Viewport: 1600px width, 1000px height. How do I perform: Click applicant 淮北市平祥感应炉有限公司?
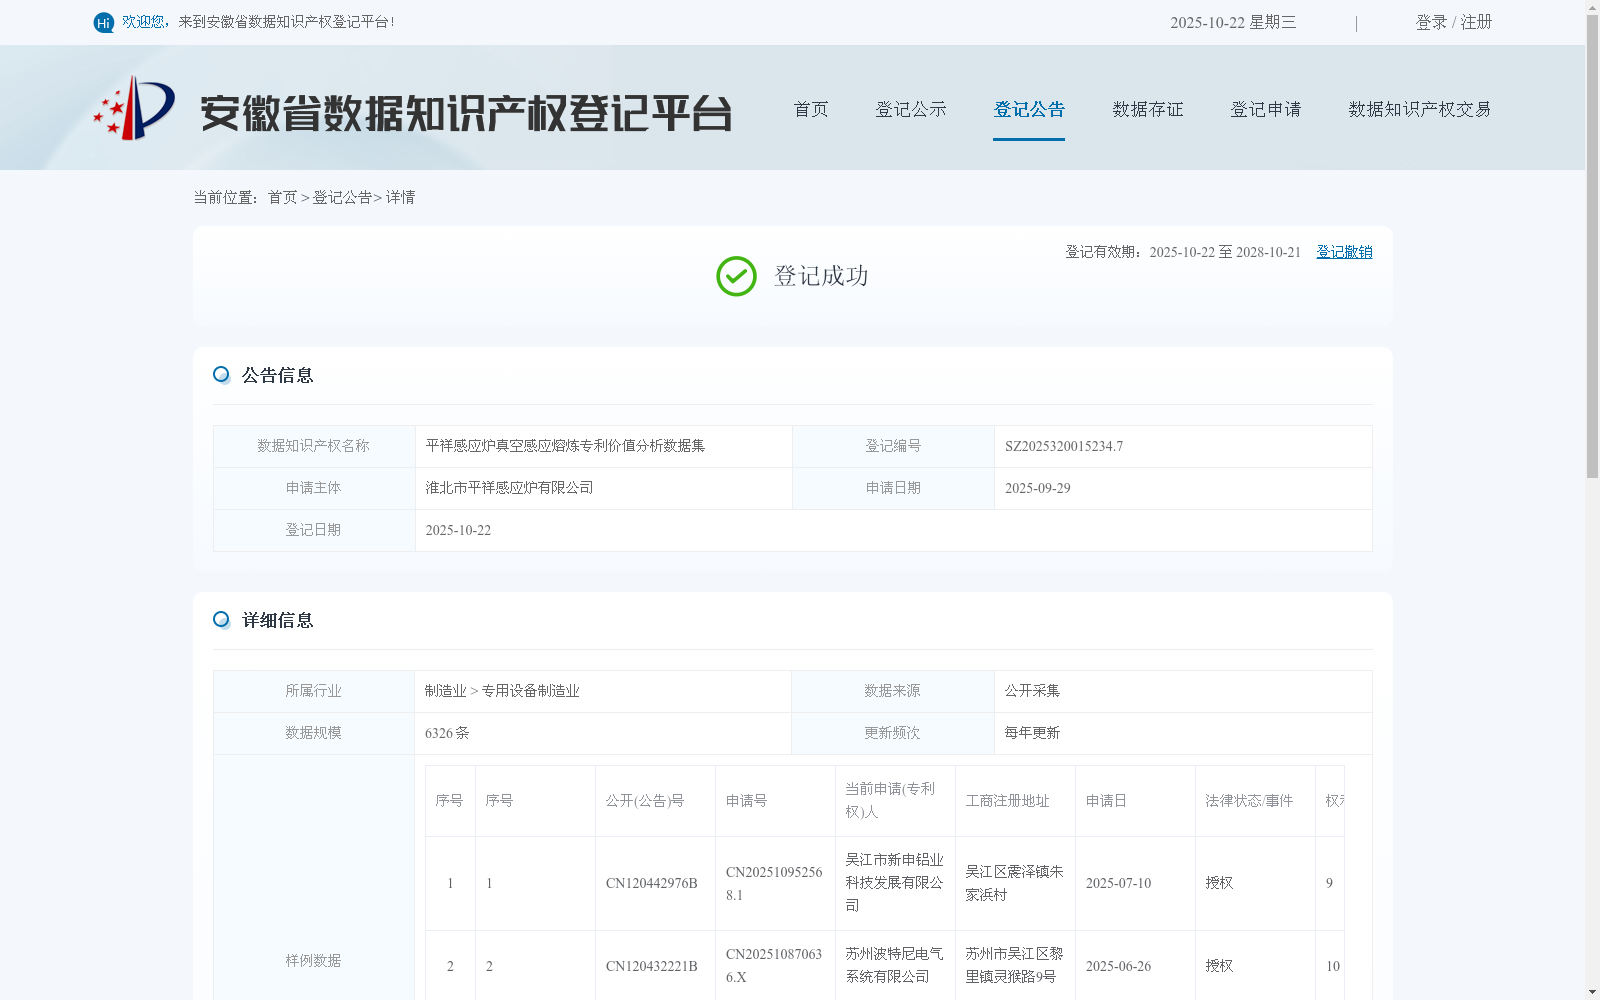[x=509, y=488]
